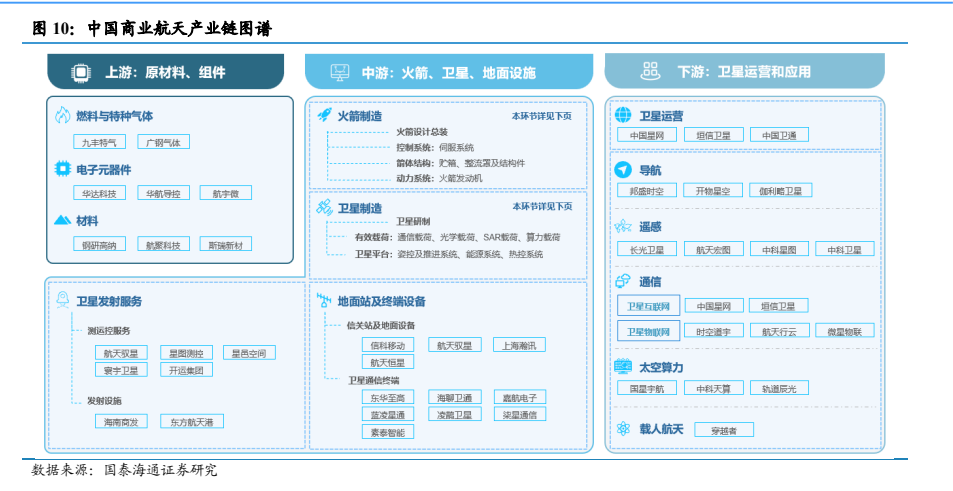Viewport: 953px width, 491px height.
Task: Click the 钢研高纳 materials box
Action: [x=99, y=244]
